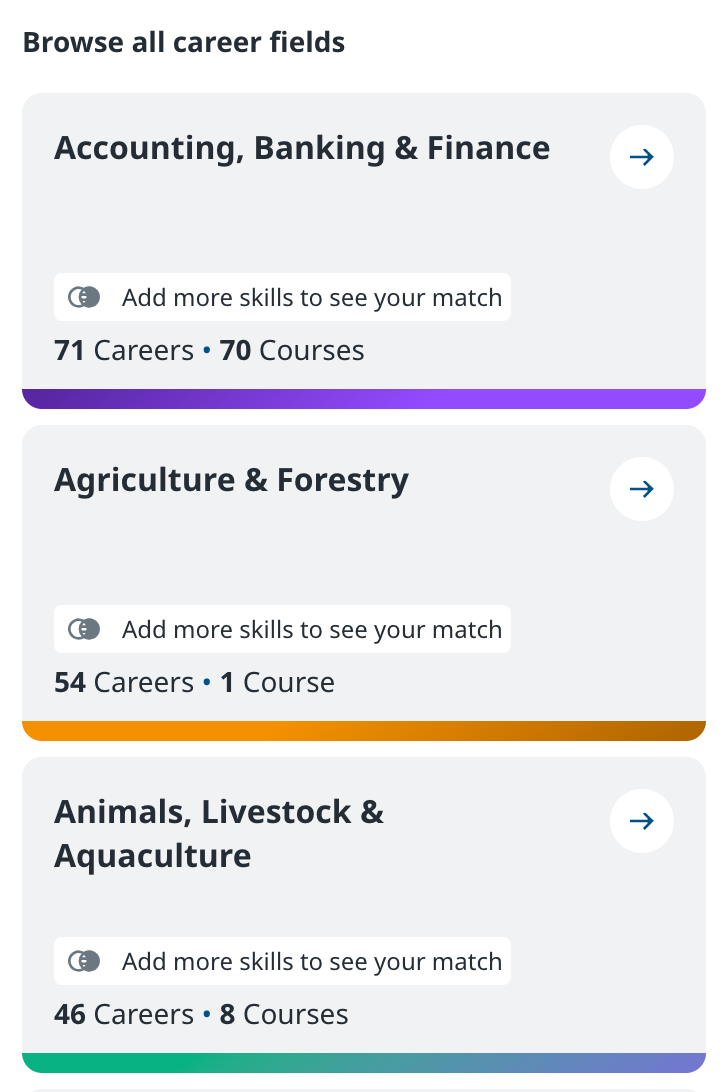Click '8 Courses' in the Animals card

pos(284,1015)
